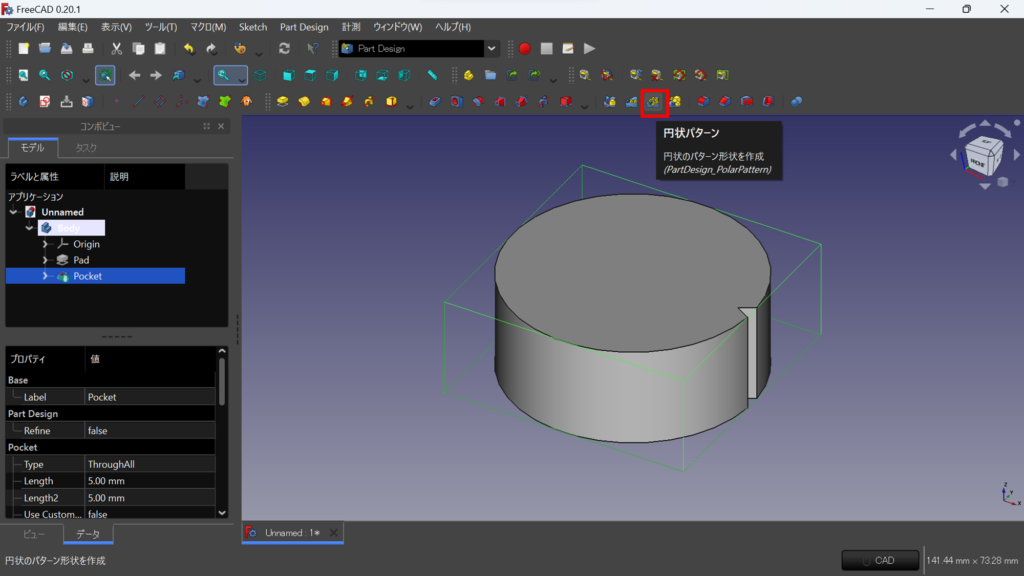Click the Execute macro play button
Viewport: 1024px width, 576px height.
(x=589, y=48)
